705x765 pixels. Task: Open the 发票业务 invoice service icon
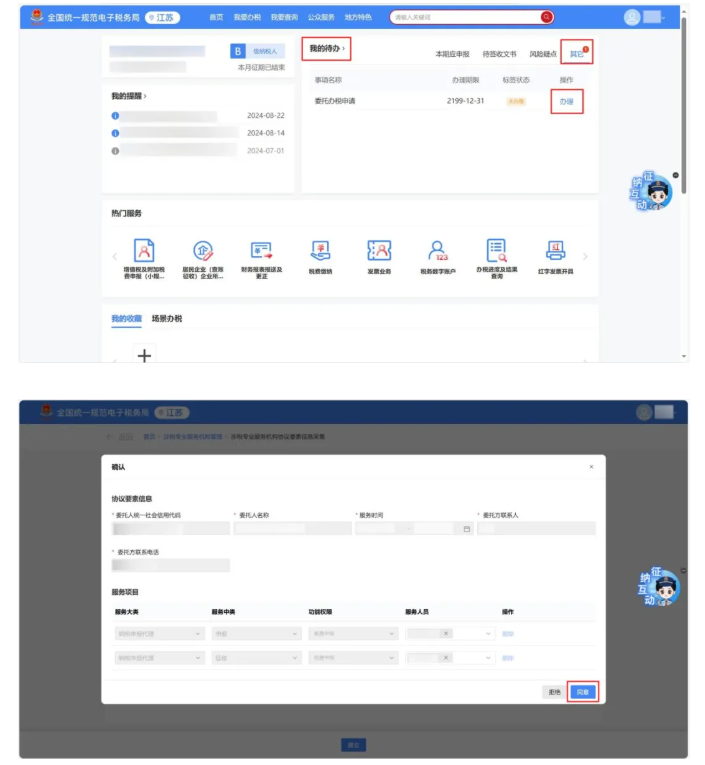[379, 251]
